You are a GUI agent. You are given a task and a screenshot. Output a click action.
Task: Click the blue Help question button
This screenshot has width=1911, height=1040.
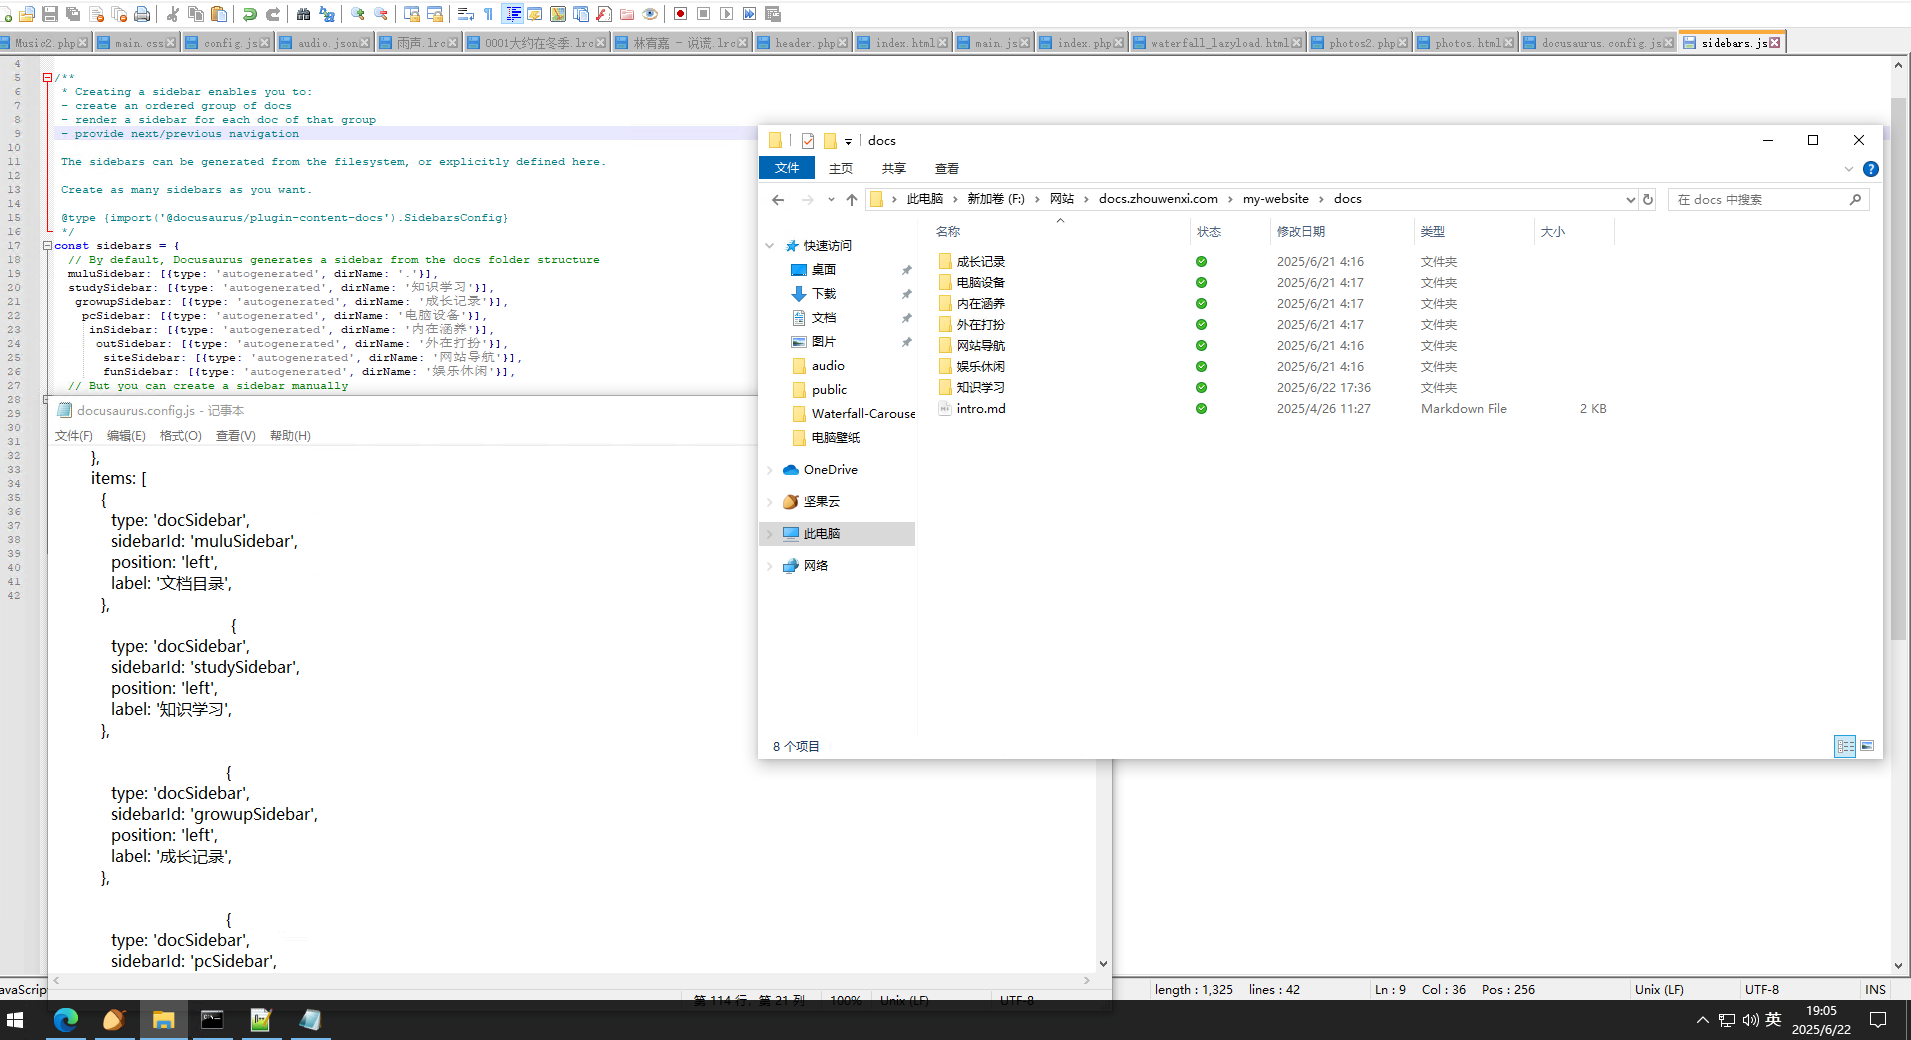pos(1871,169)
